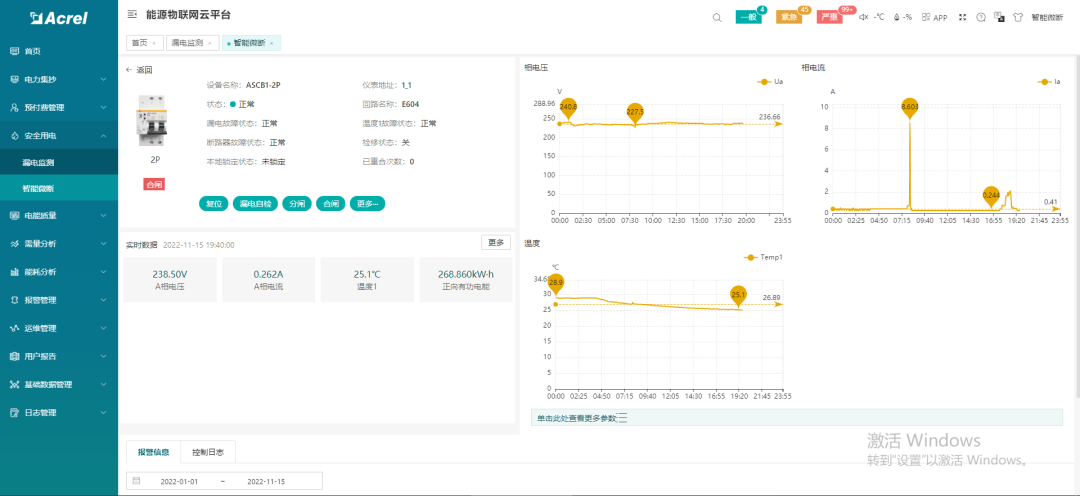The image size is (1080, 496).
Task: Click the 能耗分析 sidebar icon
Action: coord(14,271)
